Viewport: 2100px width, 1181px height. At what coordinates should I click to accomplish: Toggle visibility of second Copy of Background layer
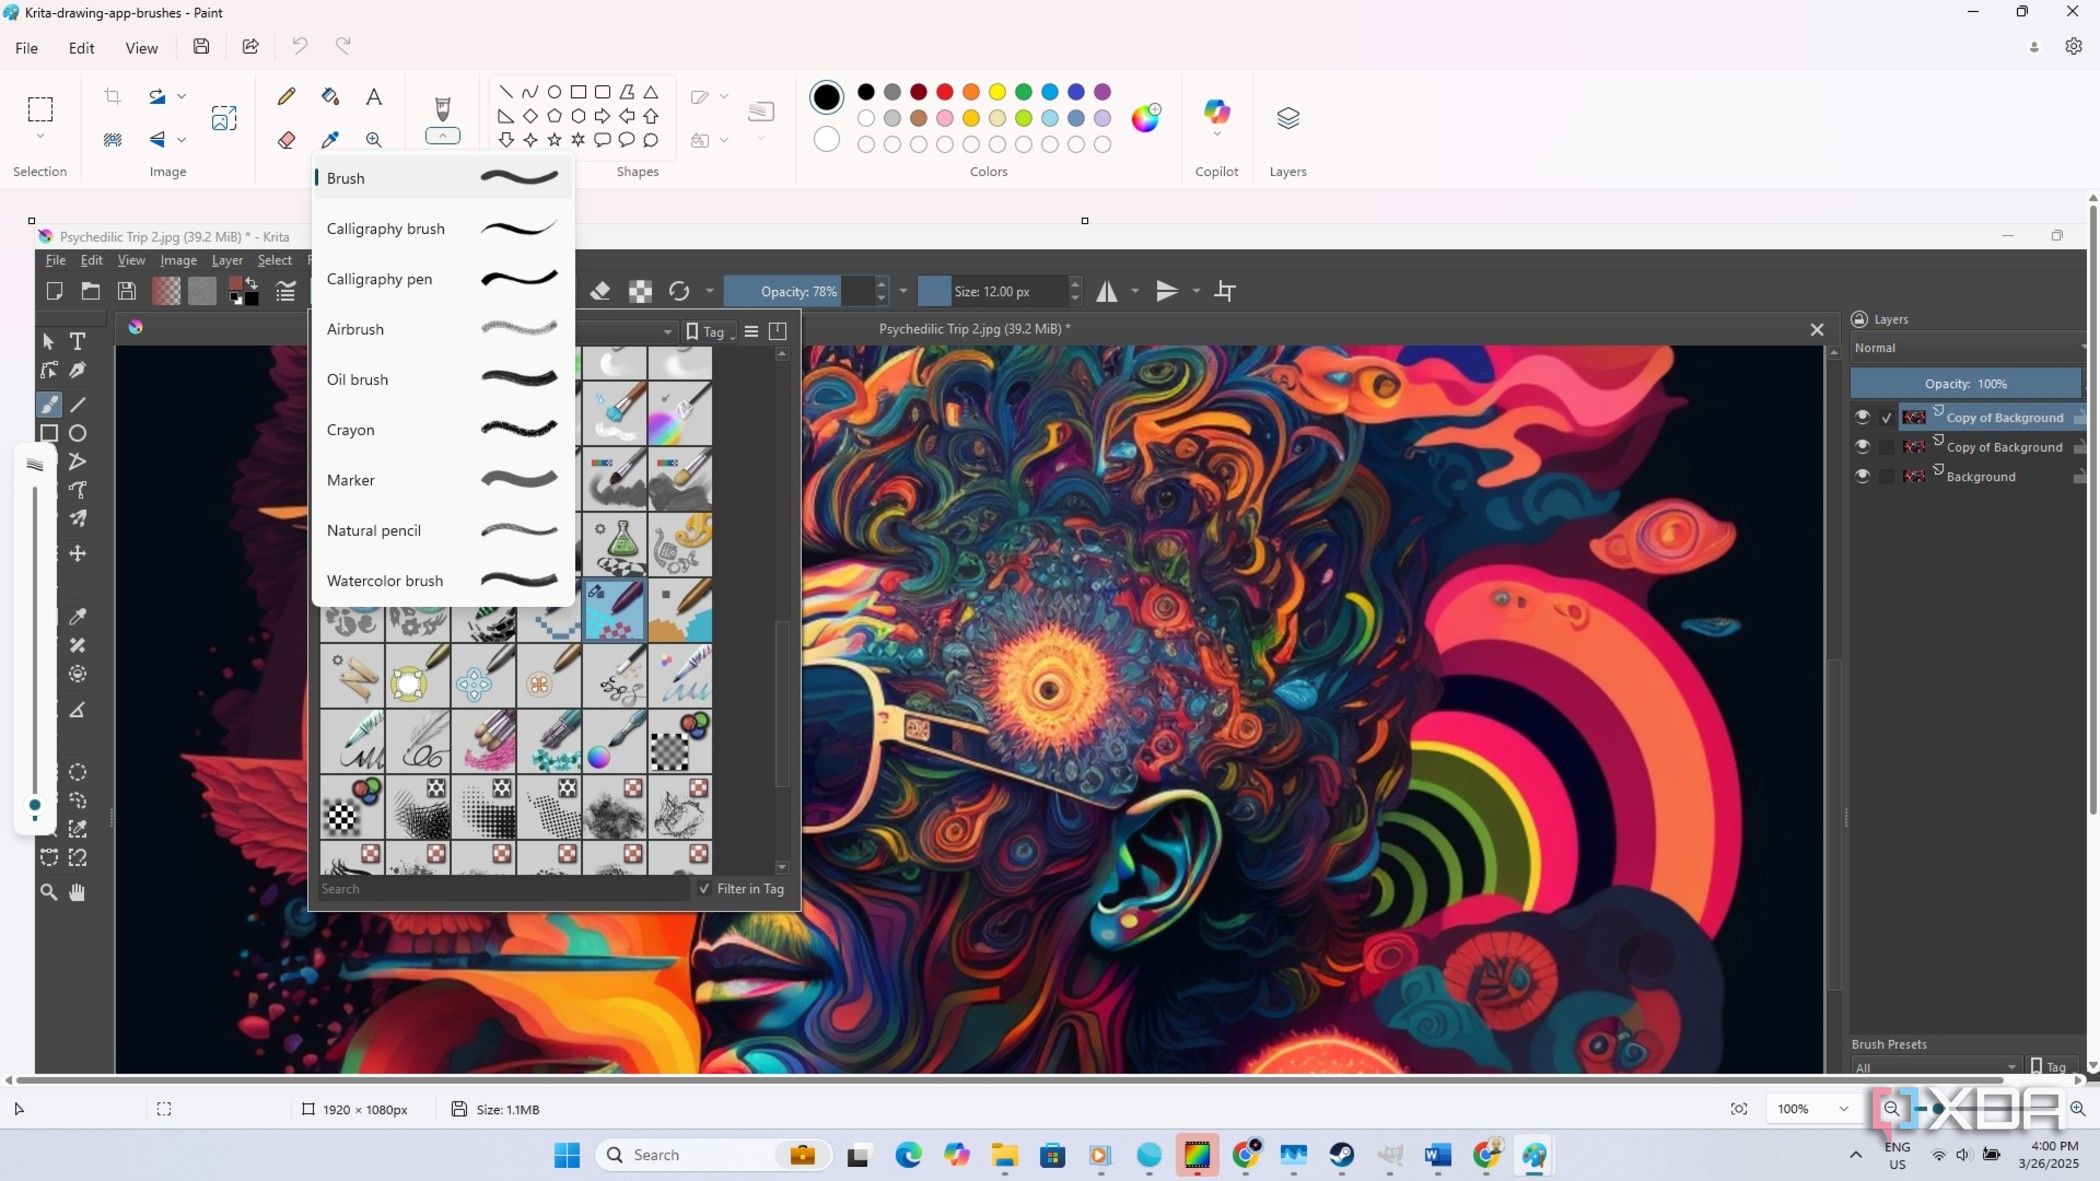click(x=1862, y=446)
